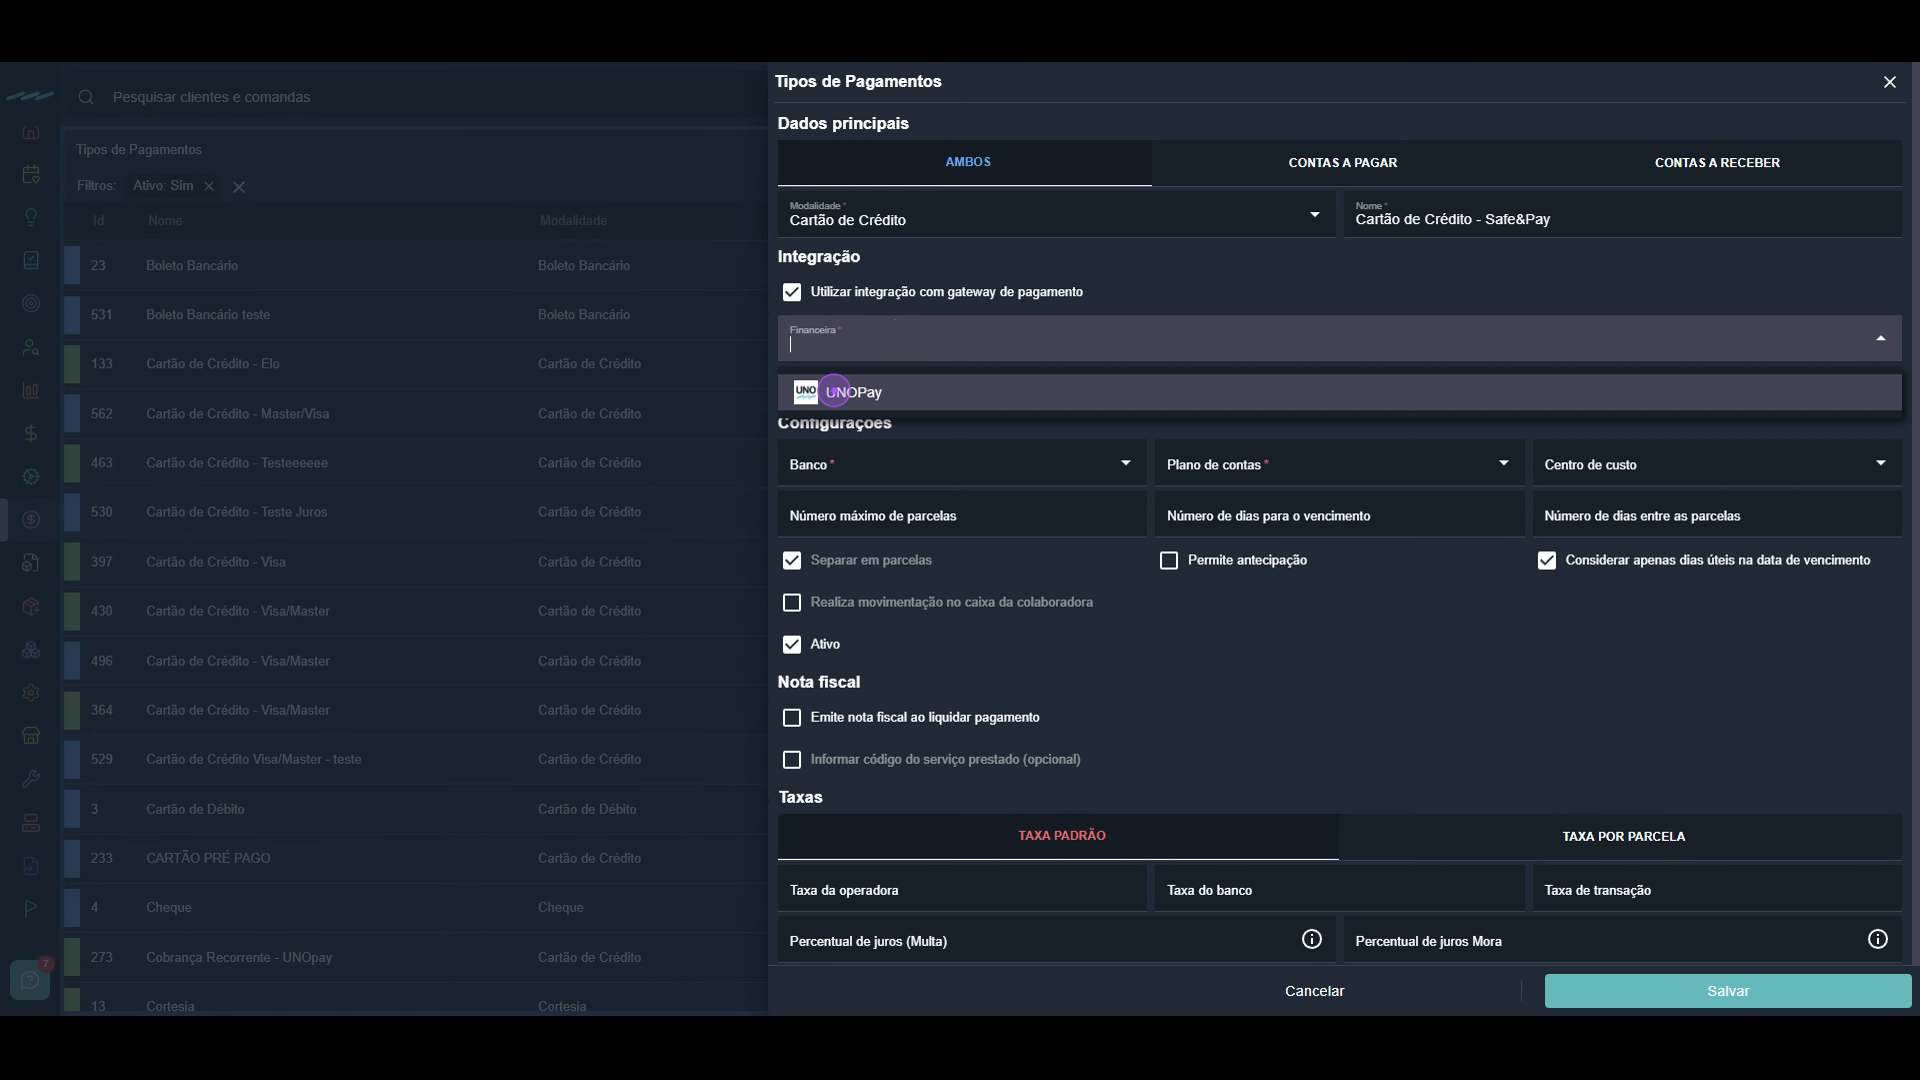Screen dimensions: 1920x1080
Task: Open the checklist icon in the sidebar
Action: [x=31, y=260]
